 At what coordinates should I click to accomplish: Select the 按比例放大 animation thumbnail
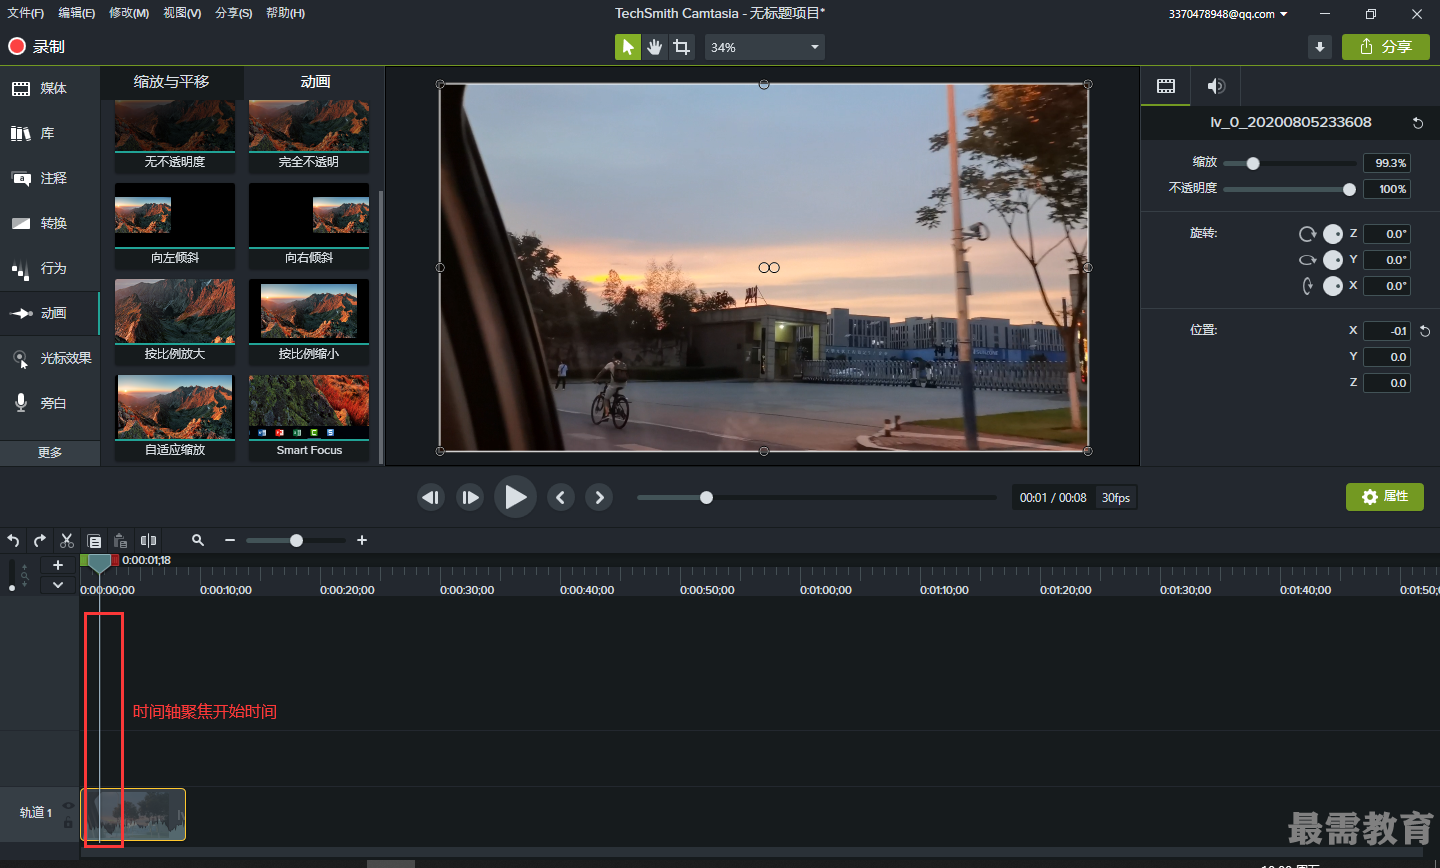point(175,322)
